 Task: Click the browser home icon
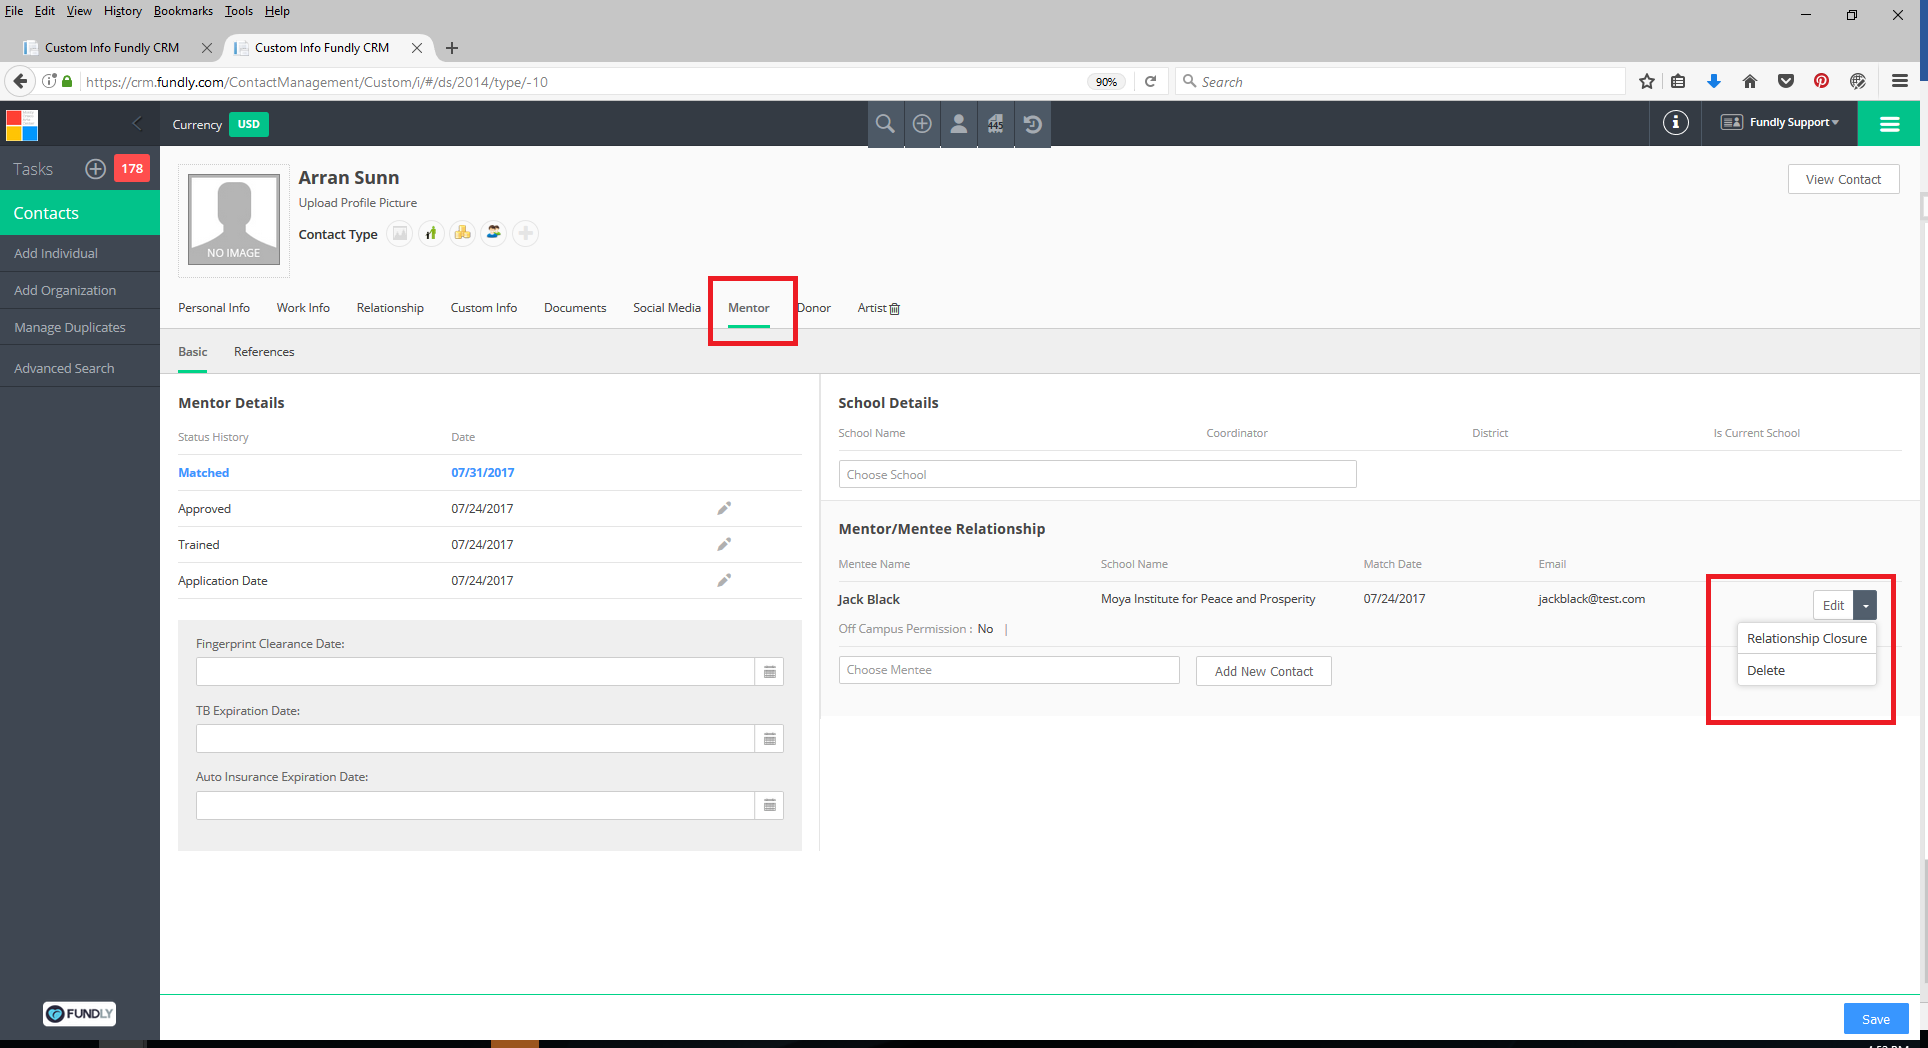pos(1750,82)
